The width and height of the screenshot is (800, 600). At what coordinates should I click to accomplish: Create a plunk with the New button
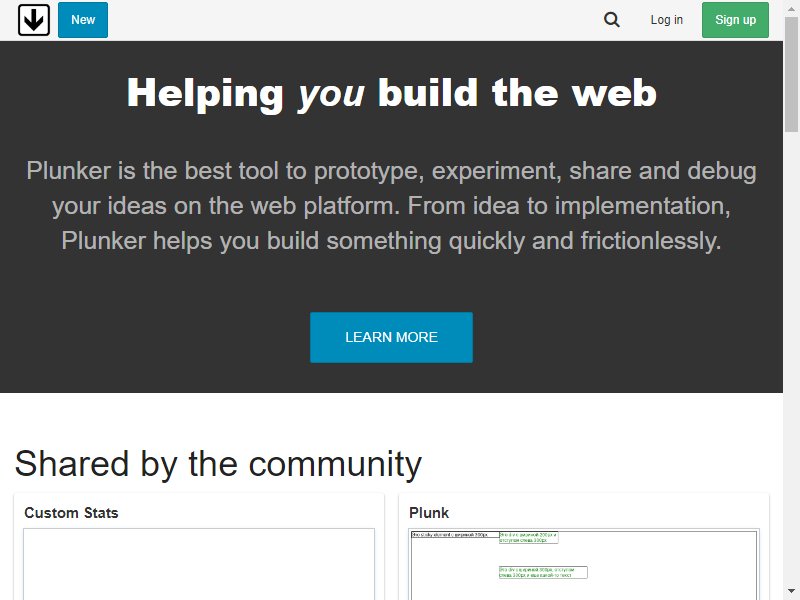pos(83,20)
